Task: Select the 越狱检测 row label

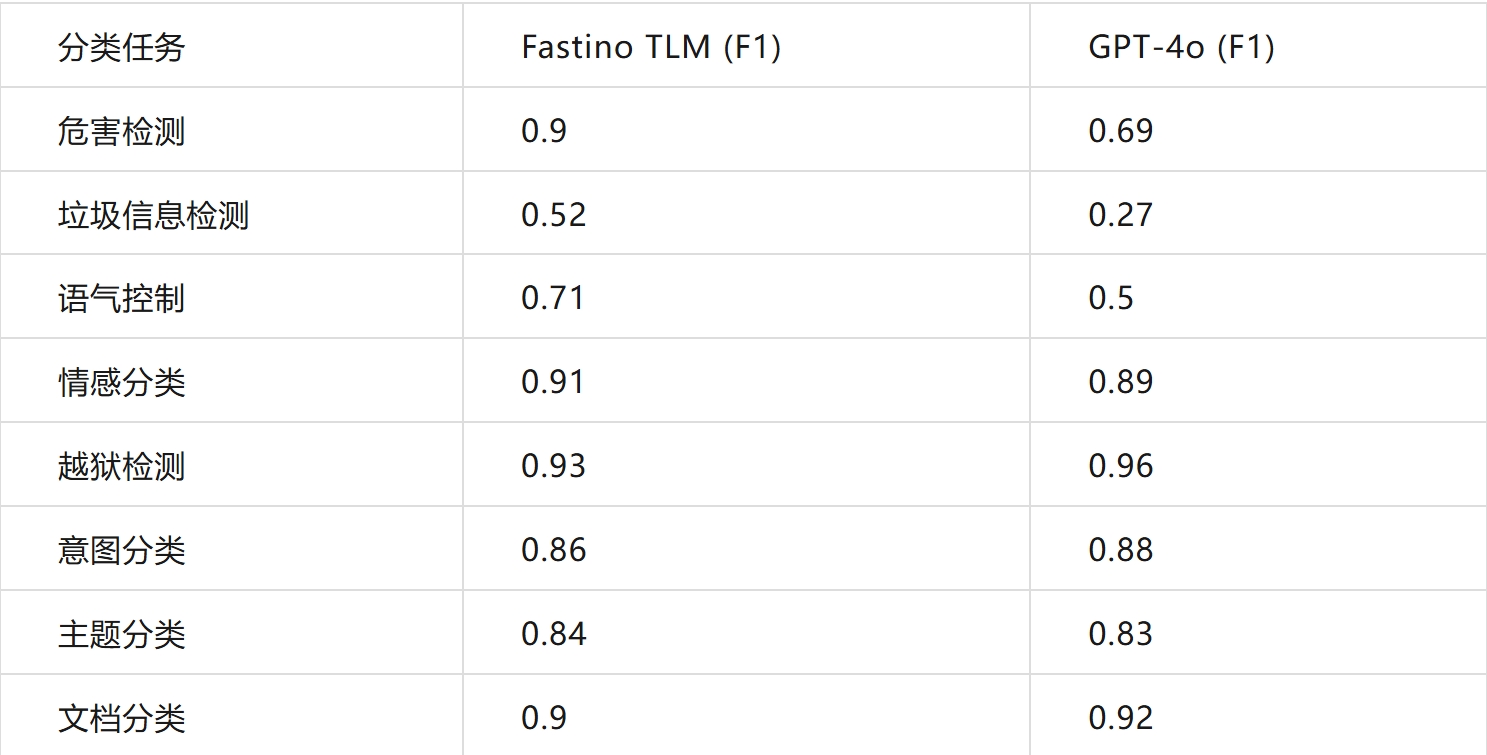Action: [121, 466]
